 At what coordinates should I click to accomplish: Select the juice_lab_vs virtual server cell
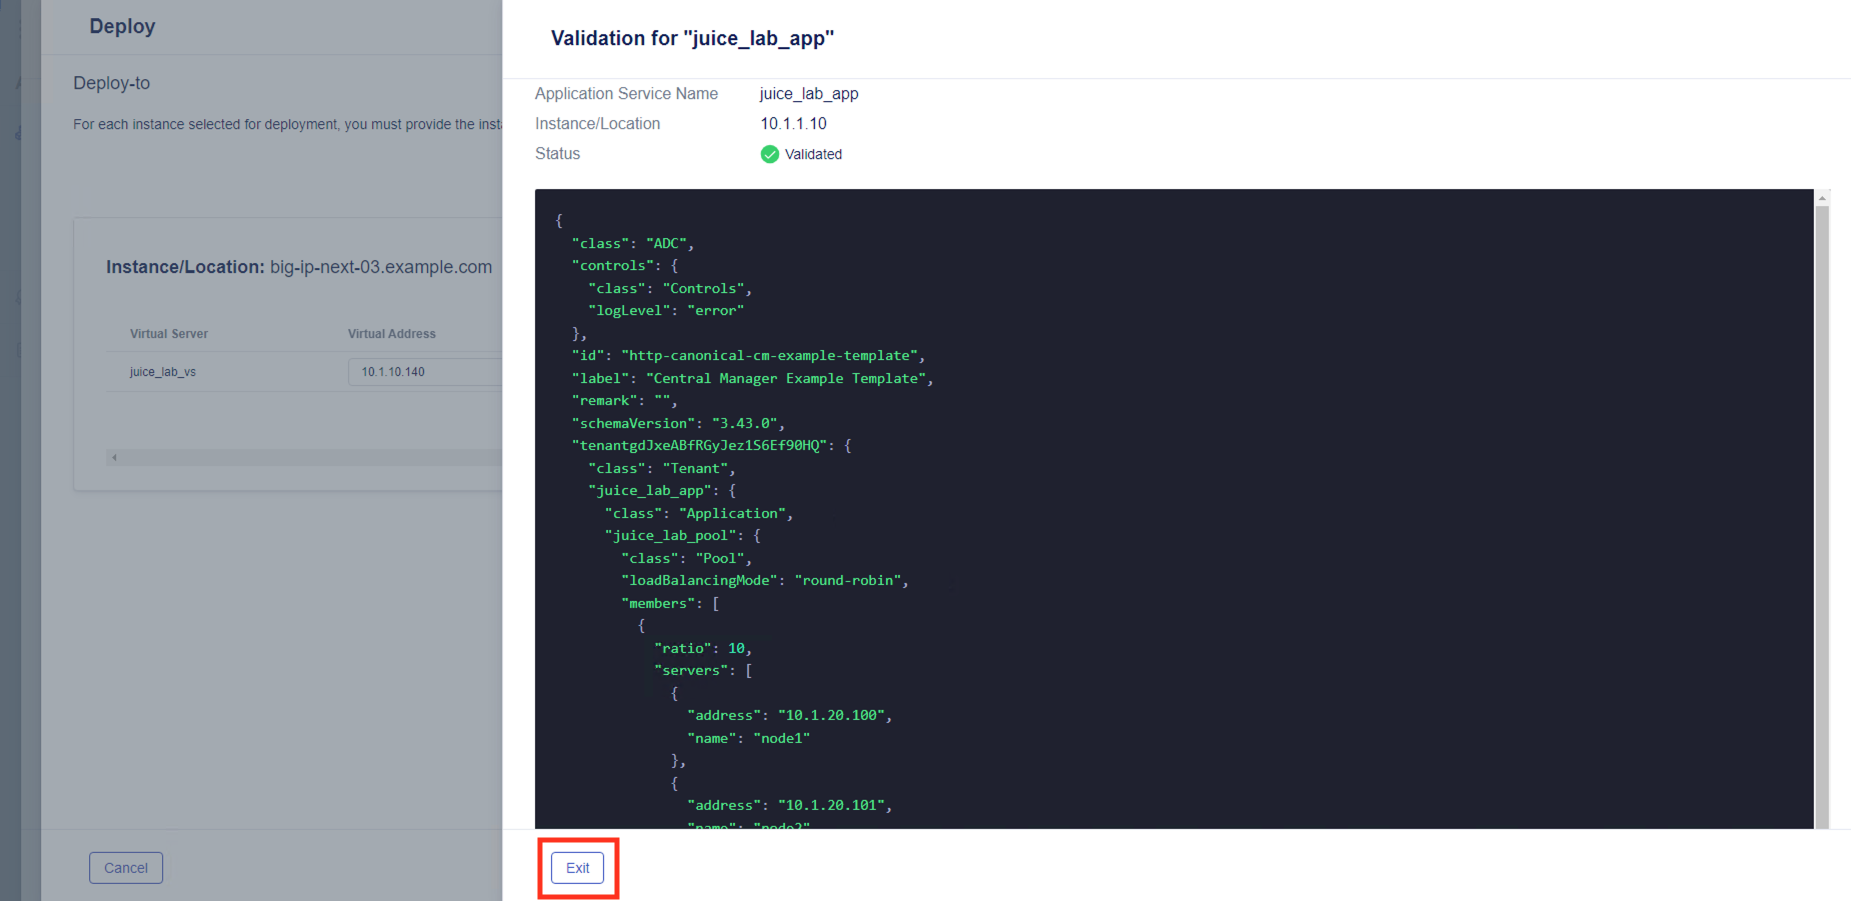click(x=162, y=372)
